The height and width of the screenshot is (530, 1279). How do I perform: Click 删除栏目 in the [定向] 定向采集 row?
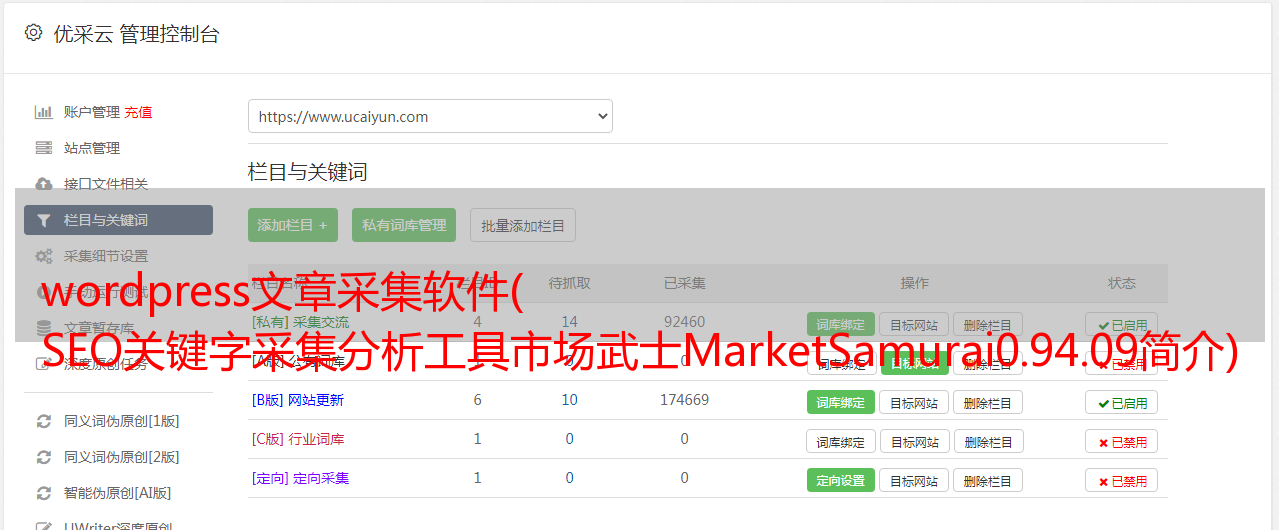tap(988, 480)
